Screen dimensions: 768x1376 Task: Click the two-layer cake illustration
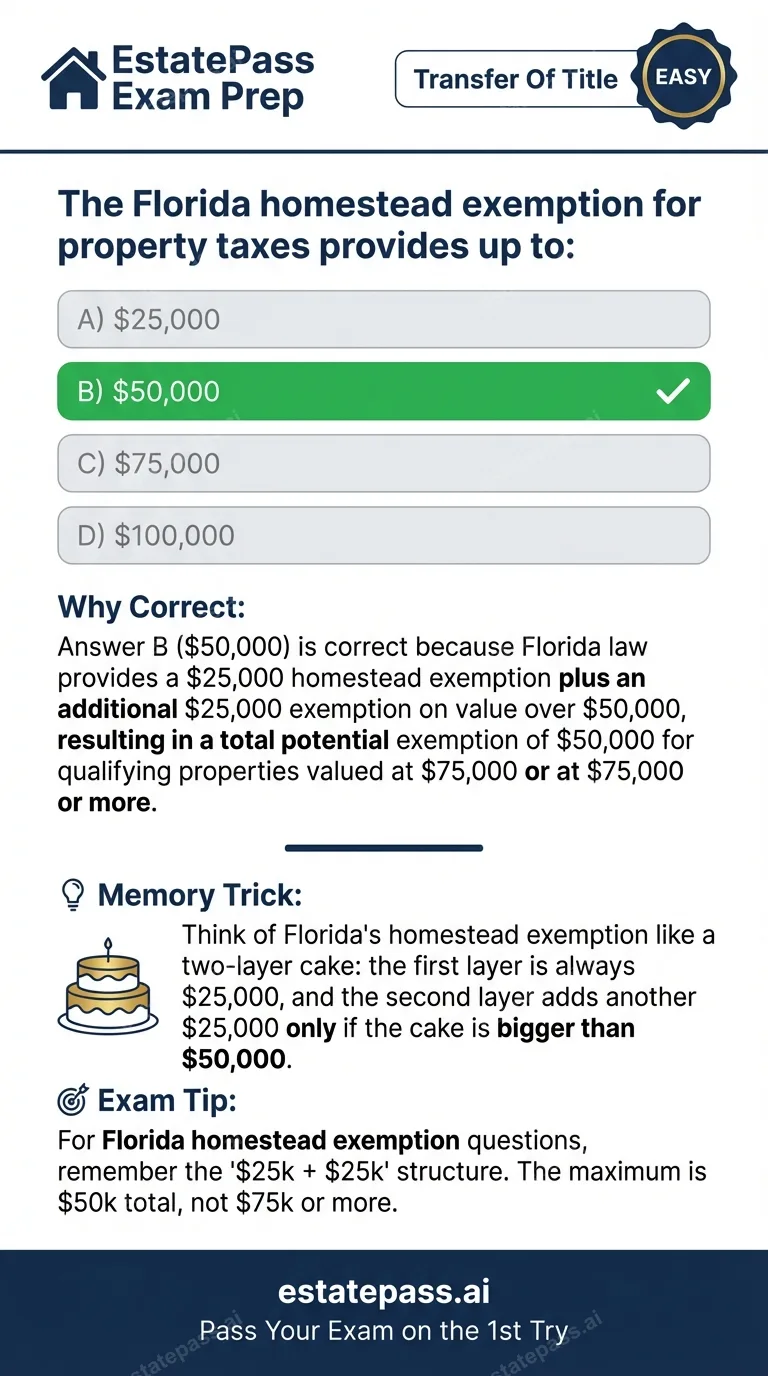109,990
